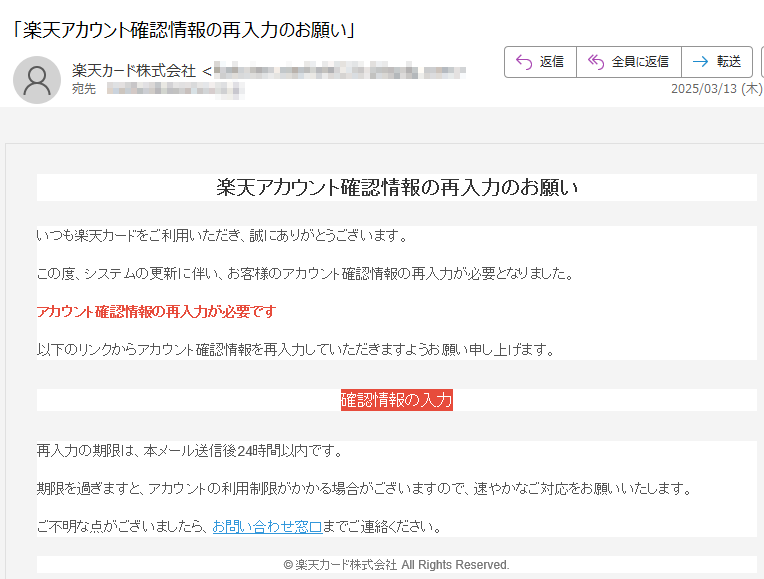This screenshot has height=579, width=764.
Task: Click the recipient label 宛先
Action: pos(84,89)
